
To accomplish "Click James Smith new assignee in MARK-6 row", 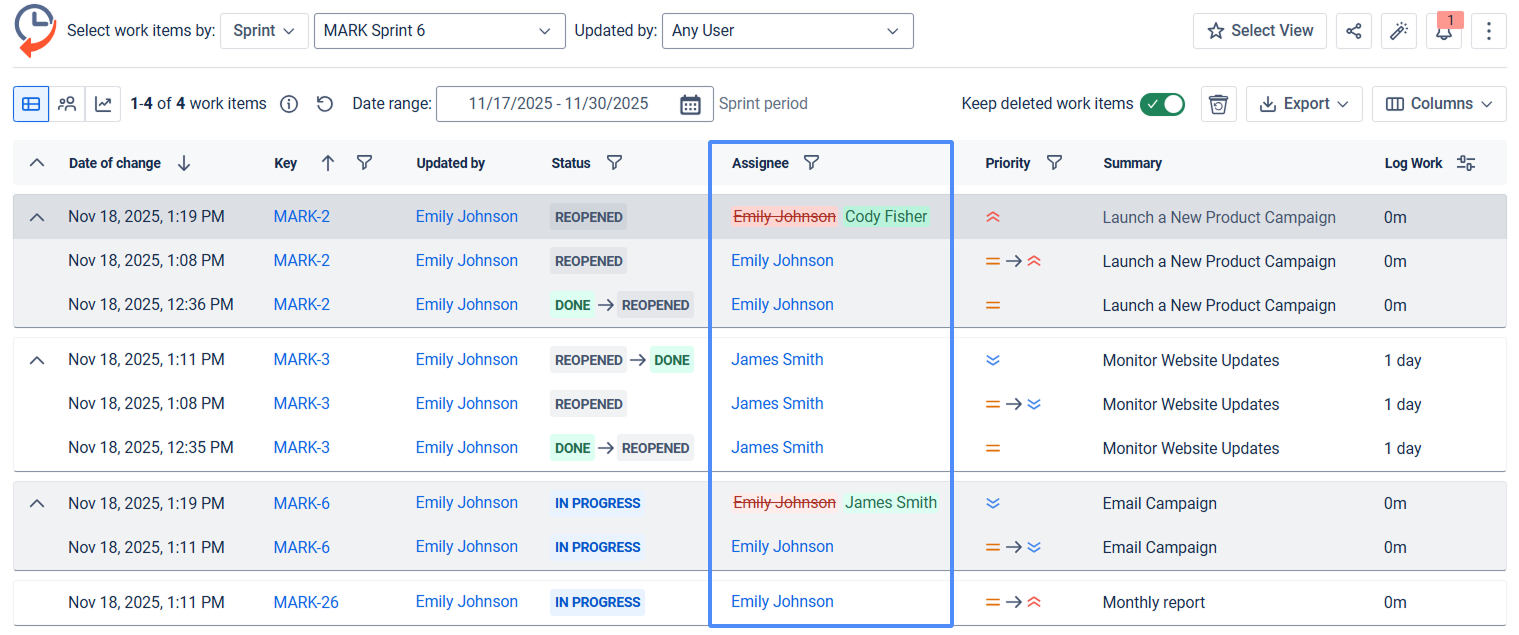I will (891, 503).
